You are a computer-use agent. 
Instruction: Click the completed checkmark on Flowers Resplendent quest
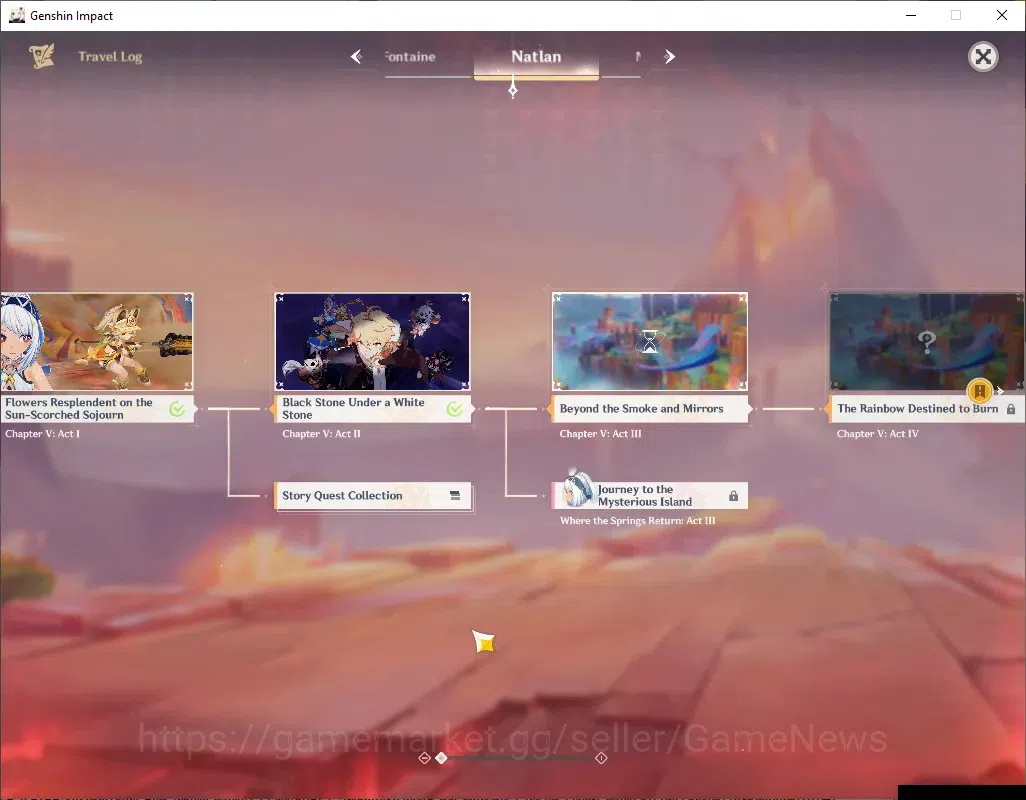point(177,409)
